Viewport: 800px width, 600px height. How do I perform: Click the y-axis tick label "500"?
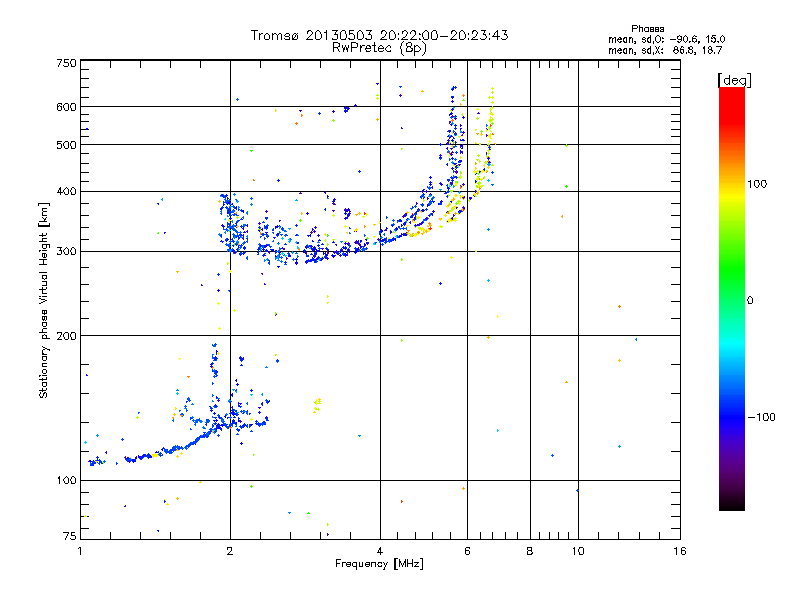tap(66, 145)
